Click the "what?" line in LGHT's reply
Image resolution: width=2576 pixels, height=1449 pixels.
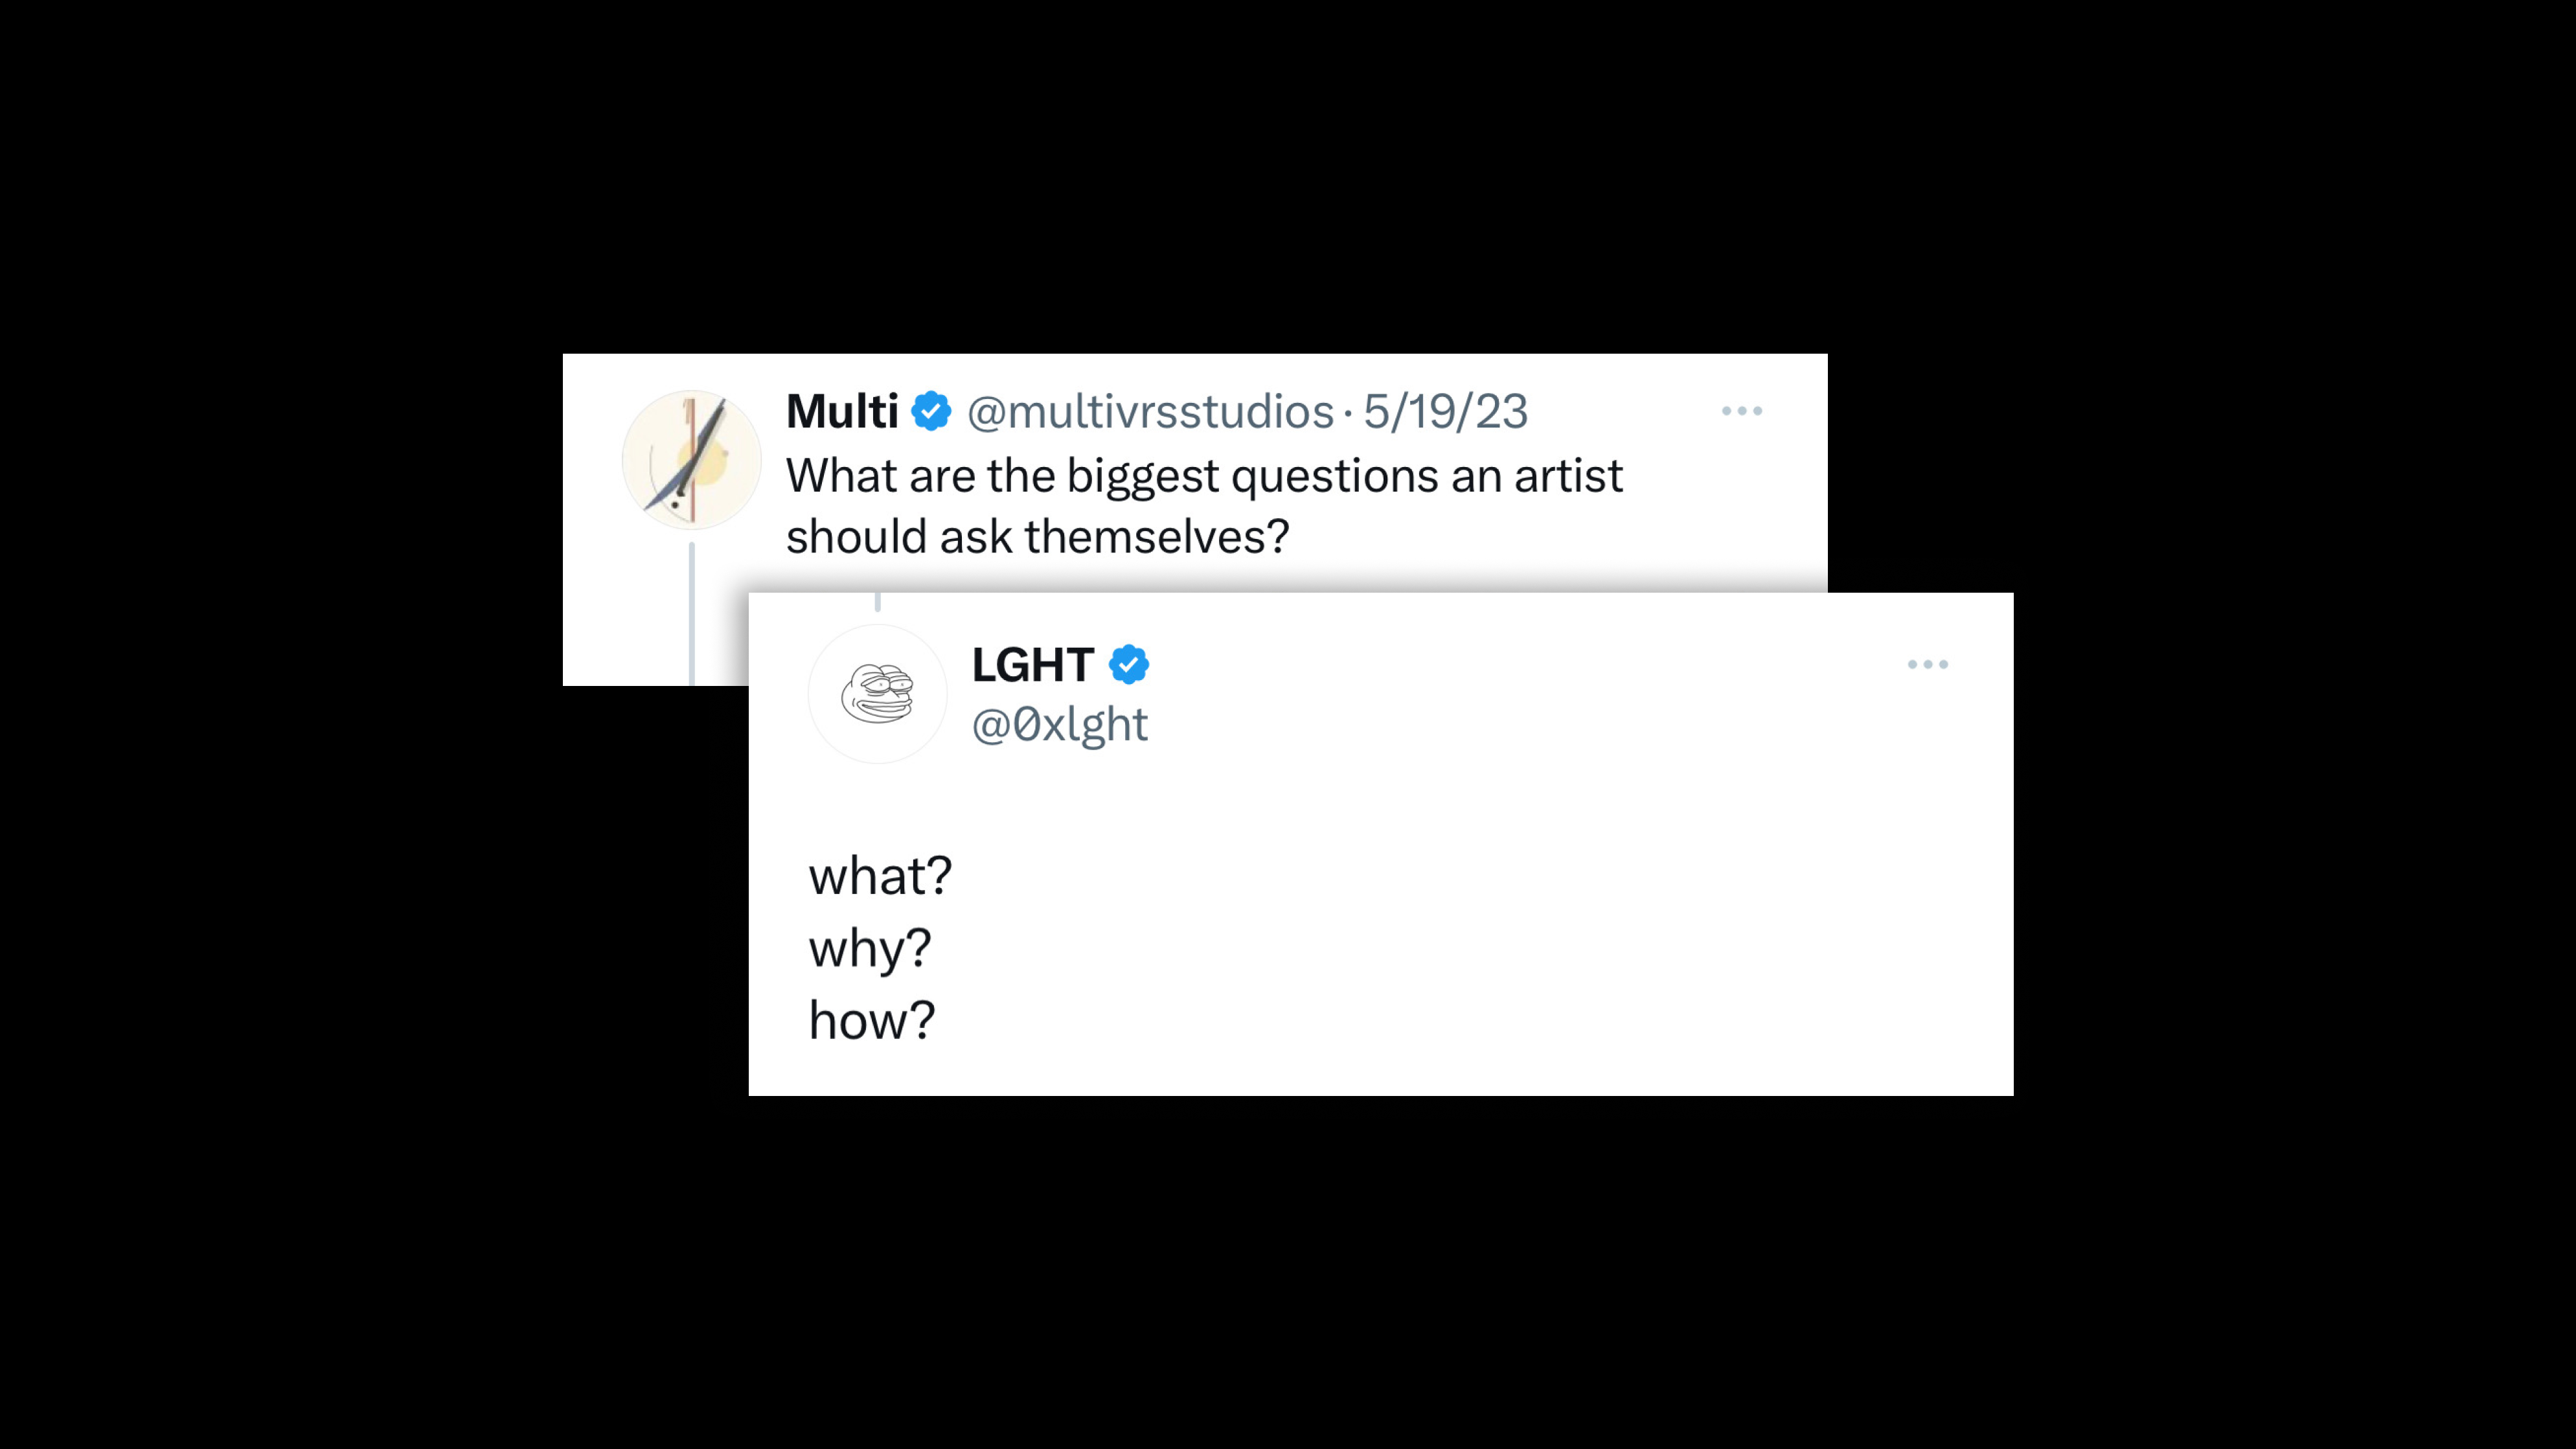(880, 876)
